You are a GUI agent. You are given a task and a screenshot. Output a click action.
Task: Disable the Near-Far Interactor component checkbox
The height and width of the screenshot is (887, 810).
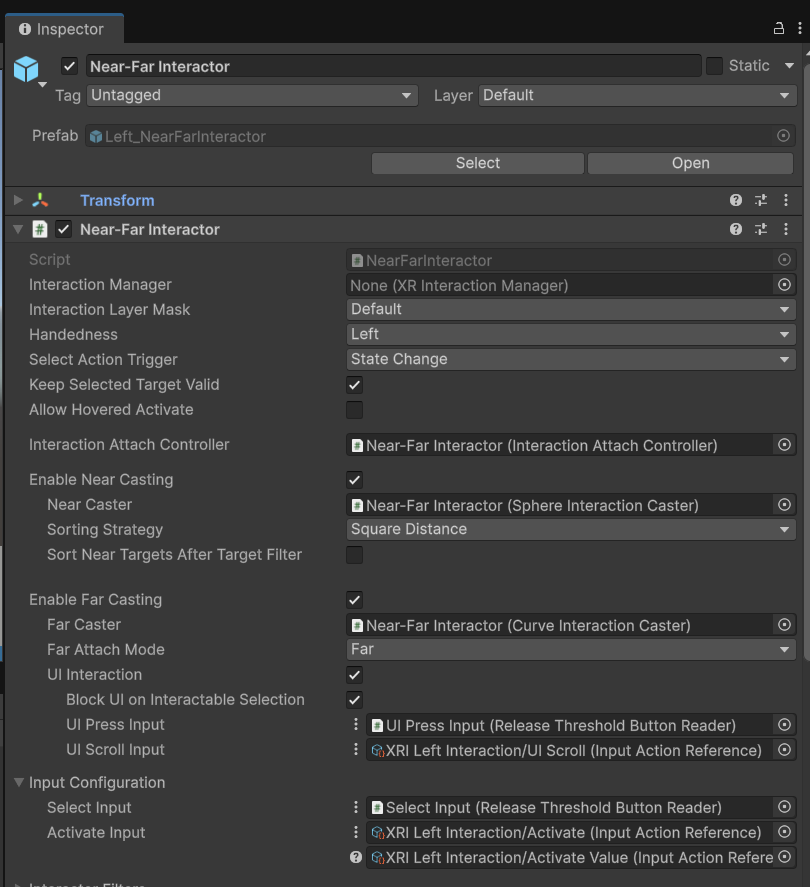pyautogui.click(x=63, y=229)
